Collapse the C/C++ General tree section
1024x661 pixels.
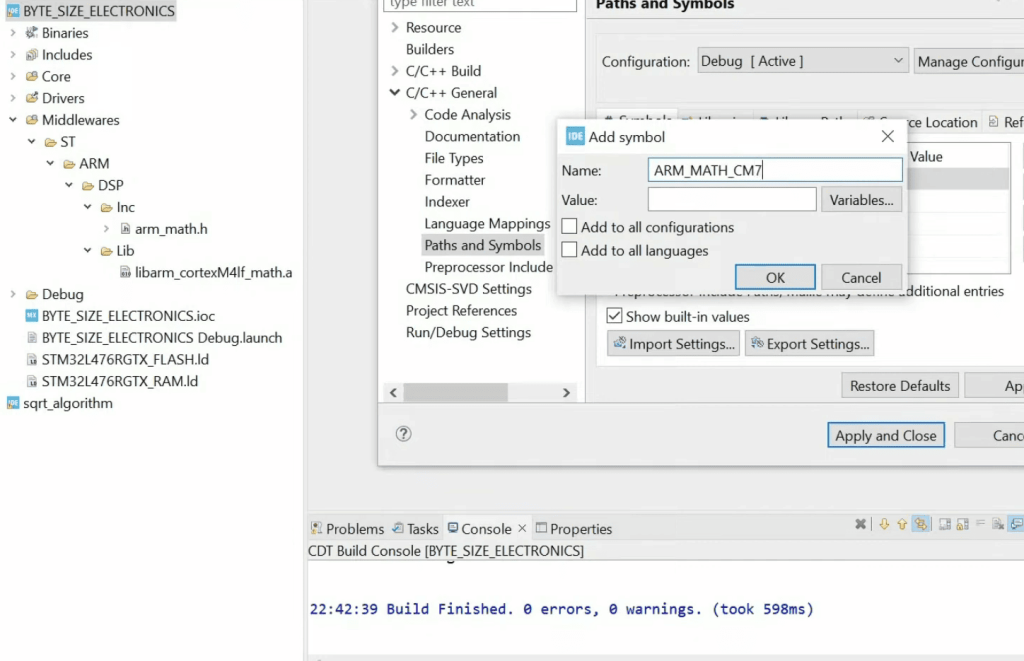(393, 92)
